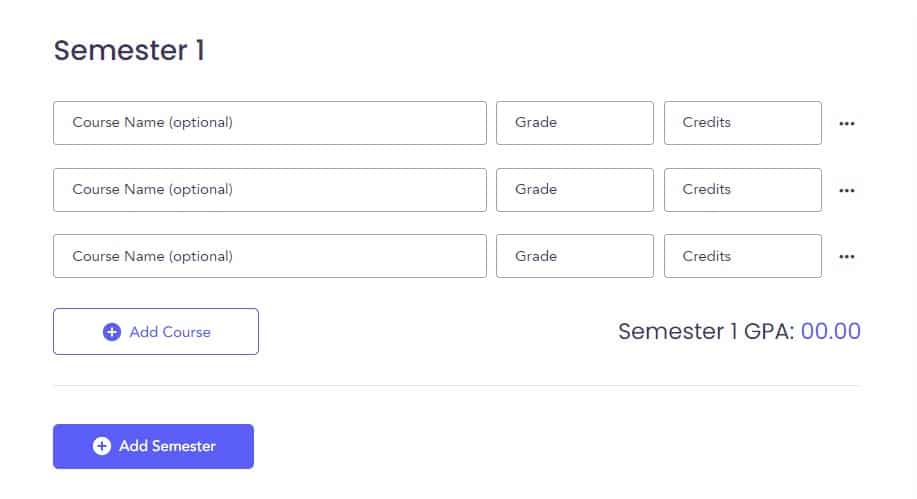
Task: Open the third course row's three-dot menu
Action: [846, 257]
